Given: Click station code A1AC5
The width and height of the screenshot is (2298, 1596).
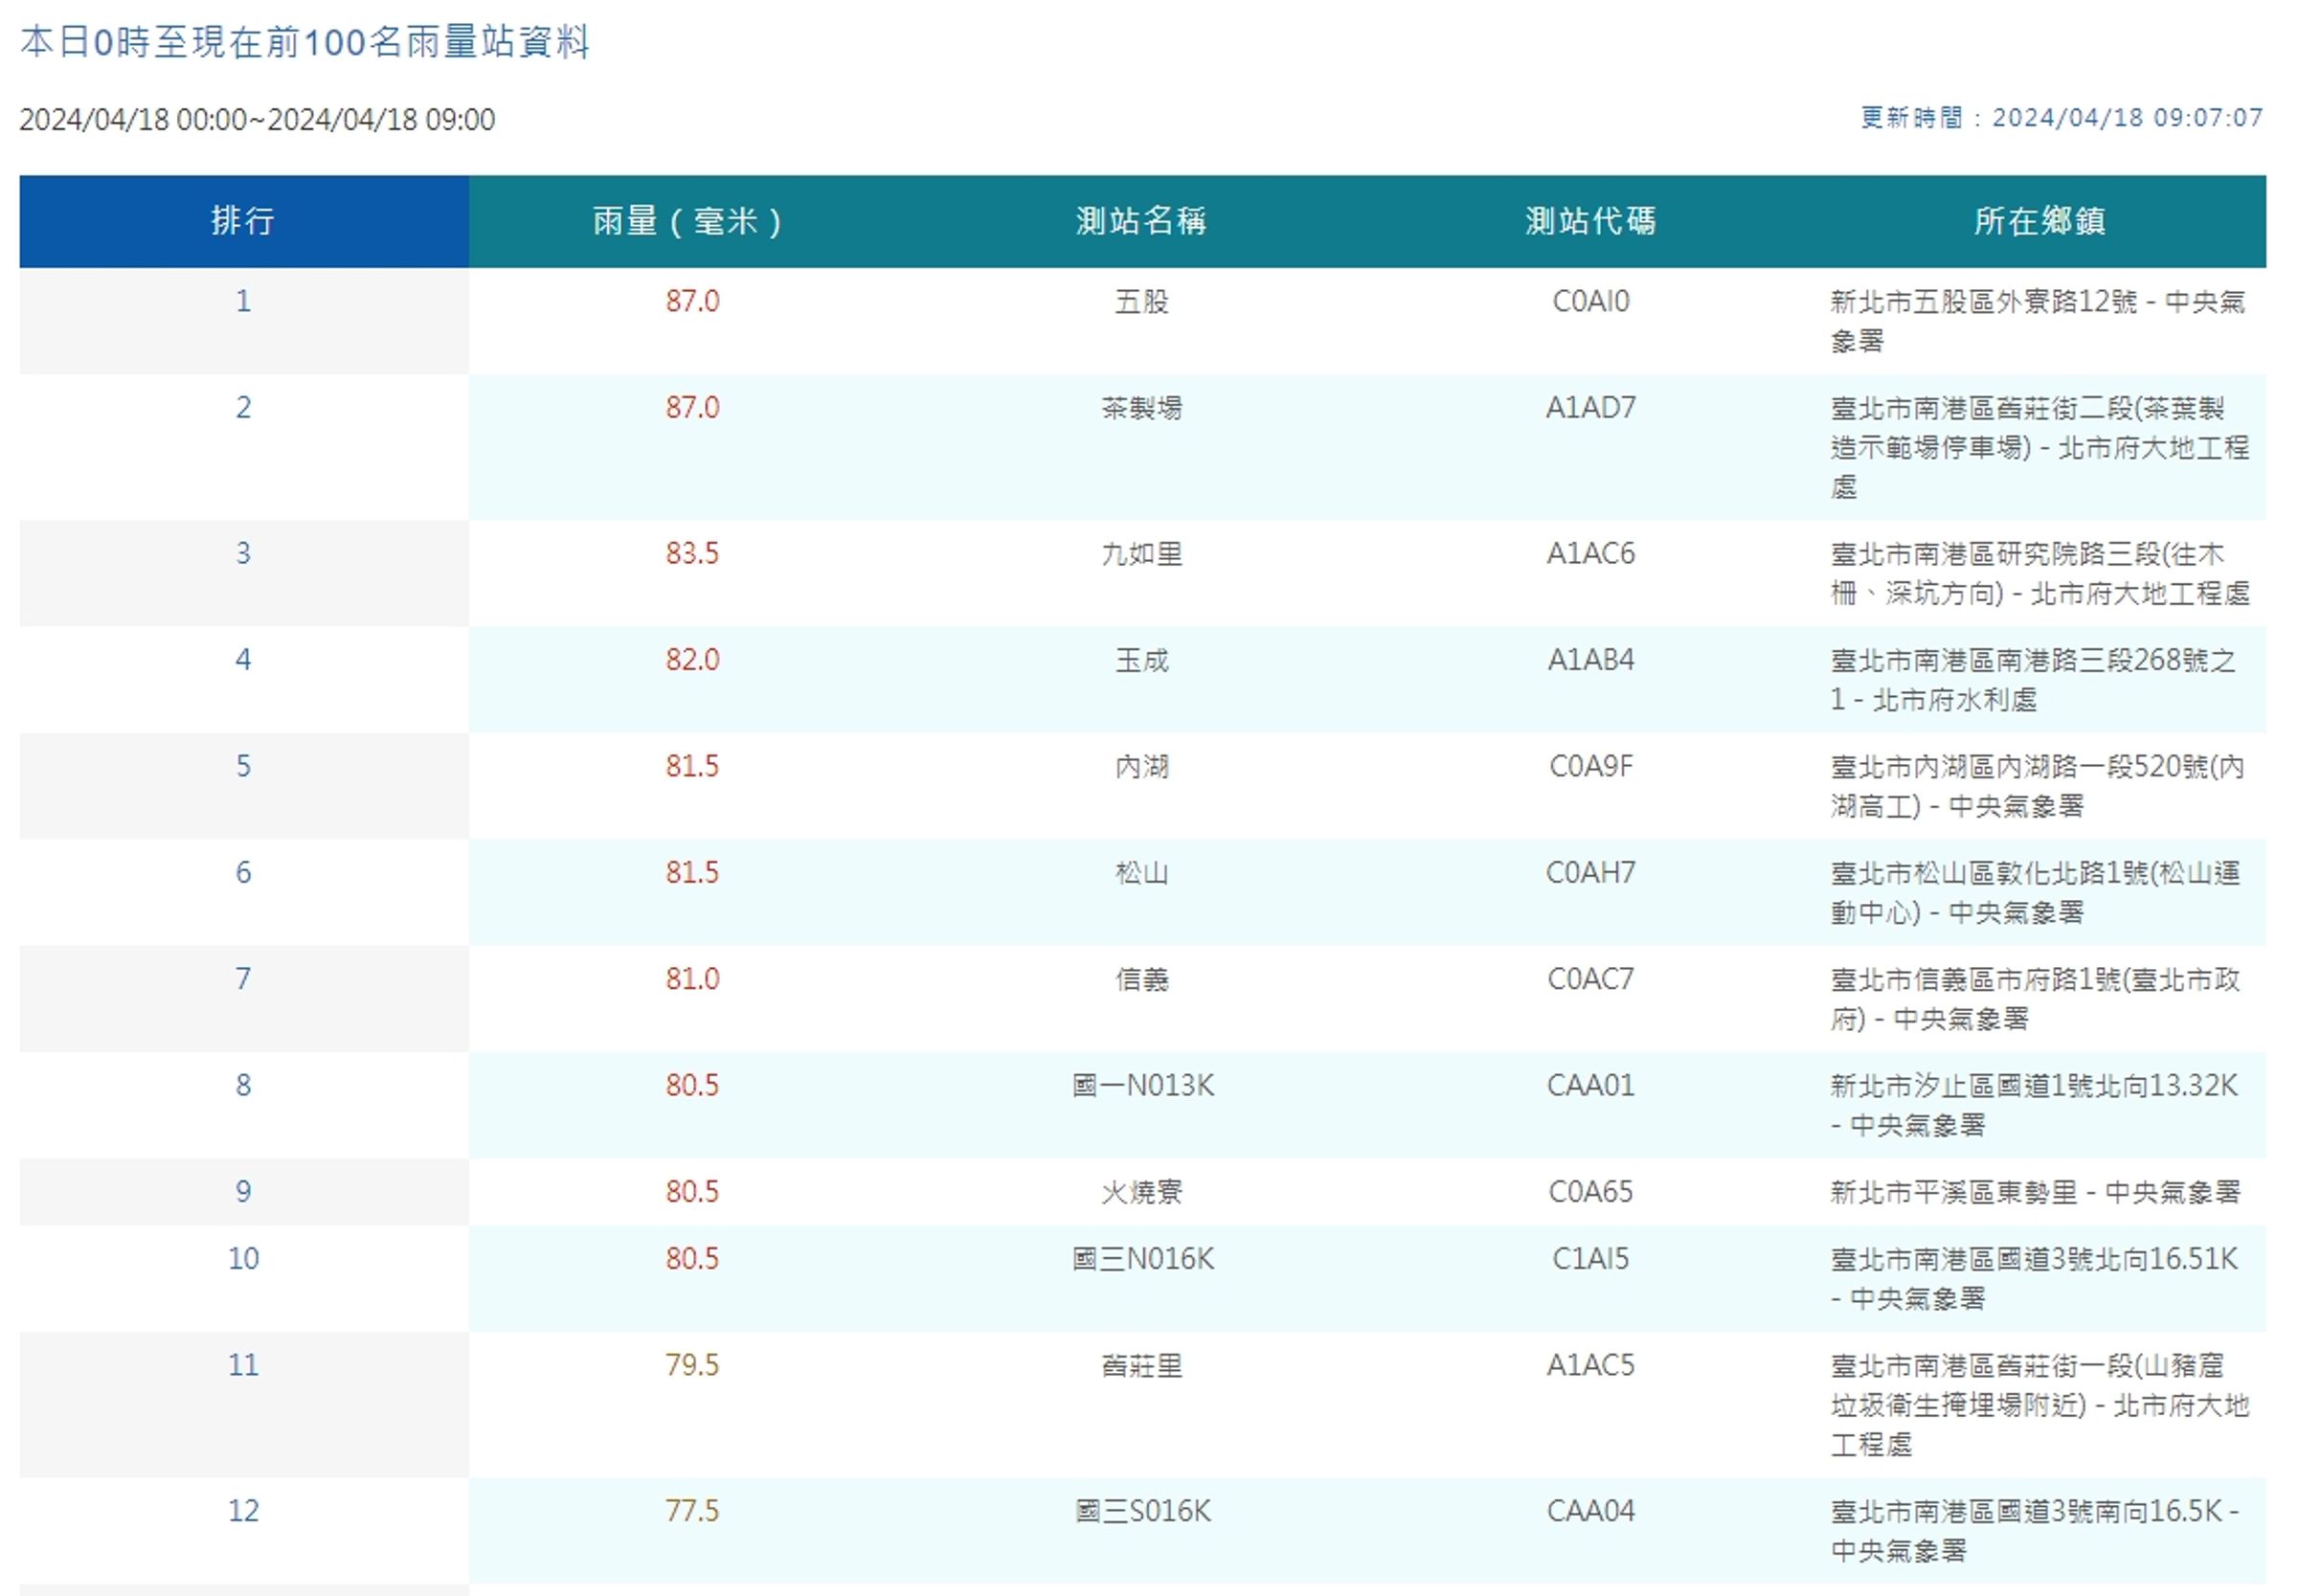Looking at the screenshot, I should click(1590, 1366).
